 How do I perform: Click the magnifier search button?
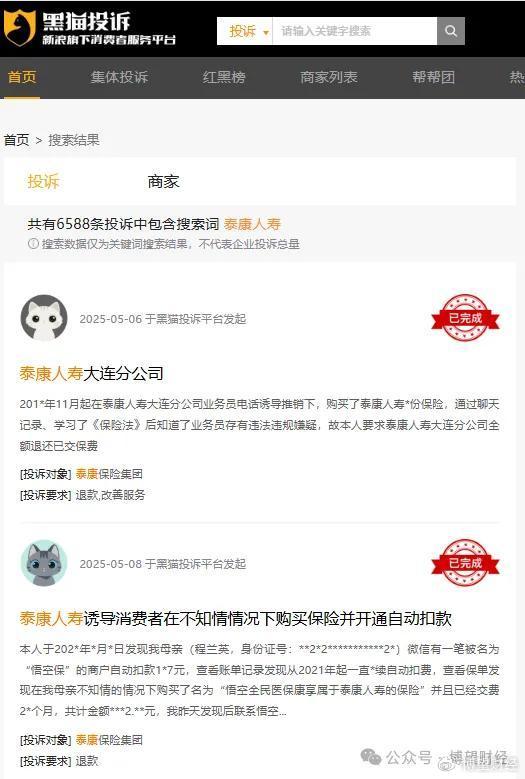pos(450,31)
